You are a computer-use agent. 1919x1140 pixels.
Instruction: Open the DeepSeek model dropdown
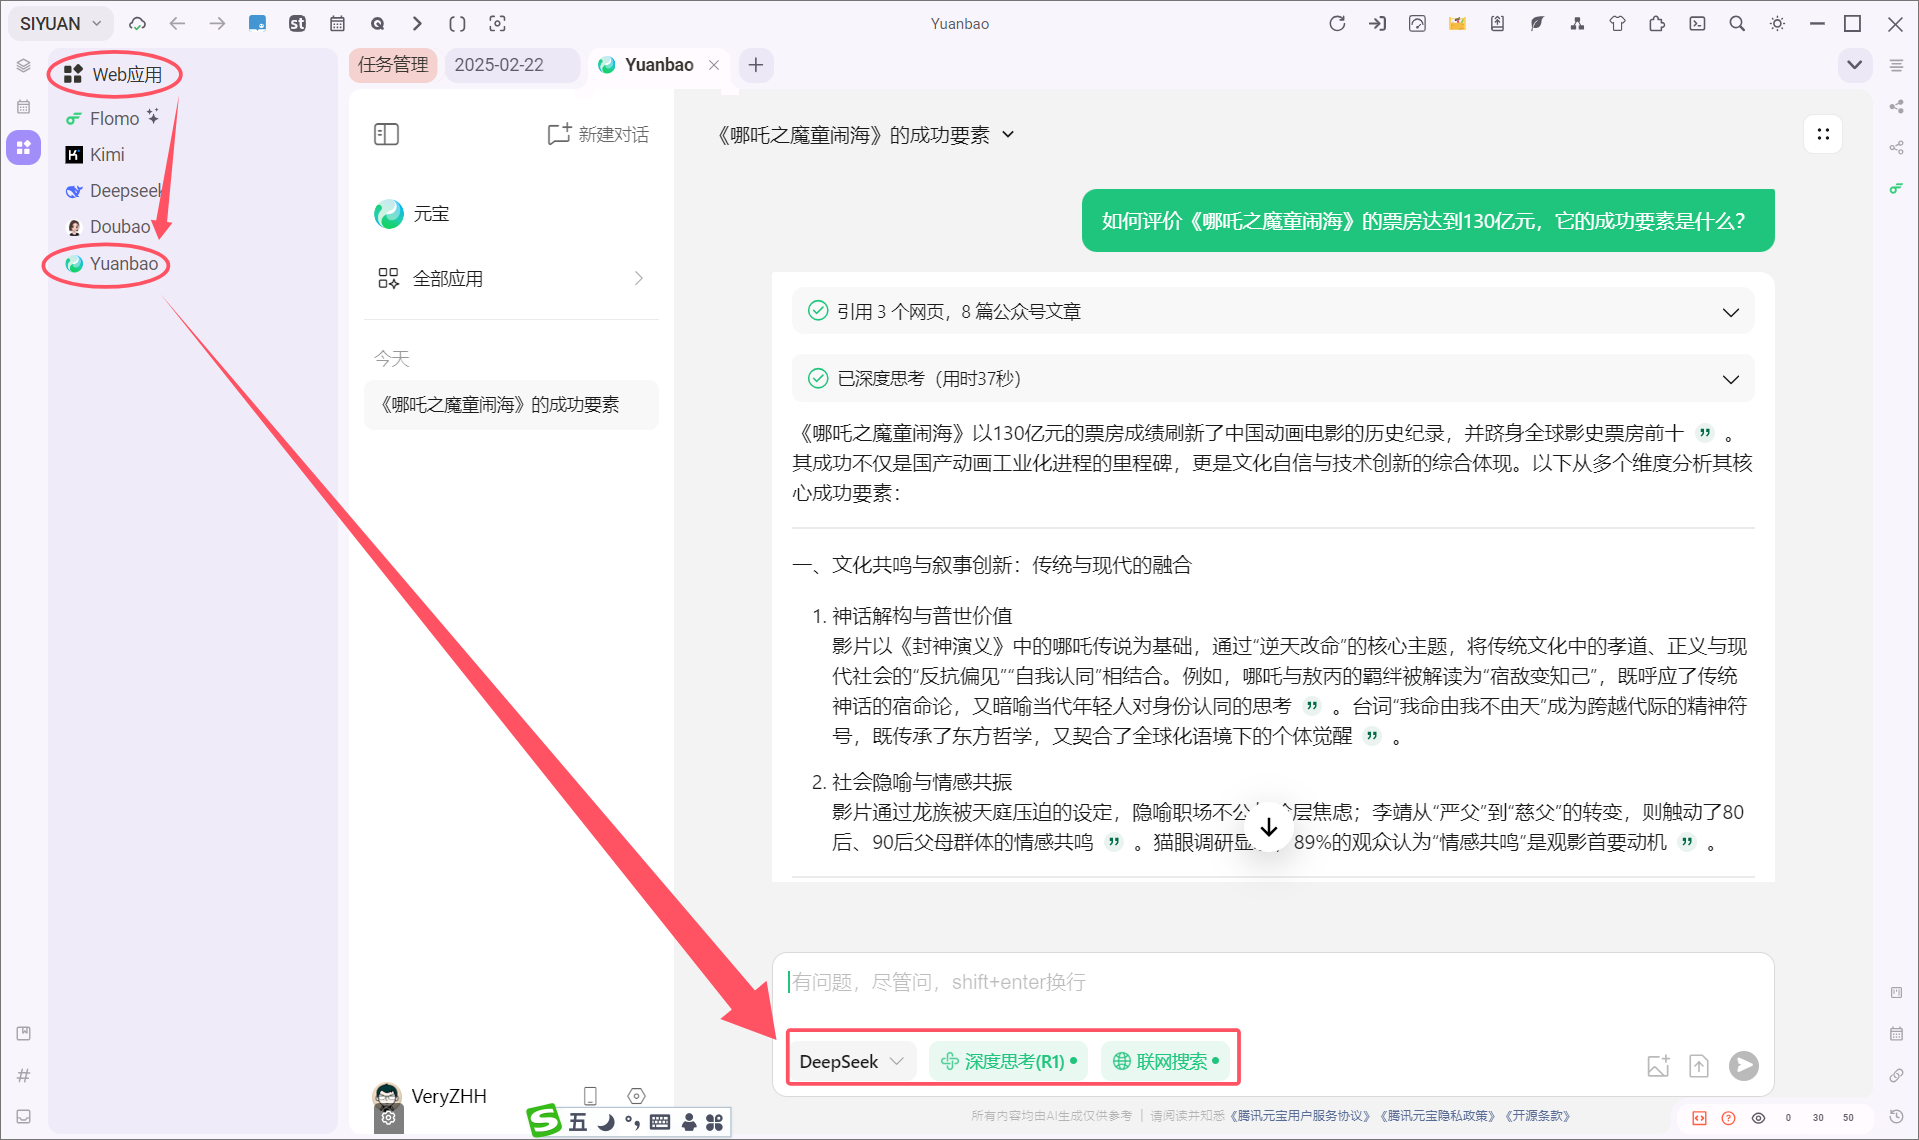click(851, 1061)
